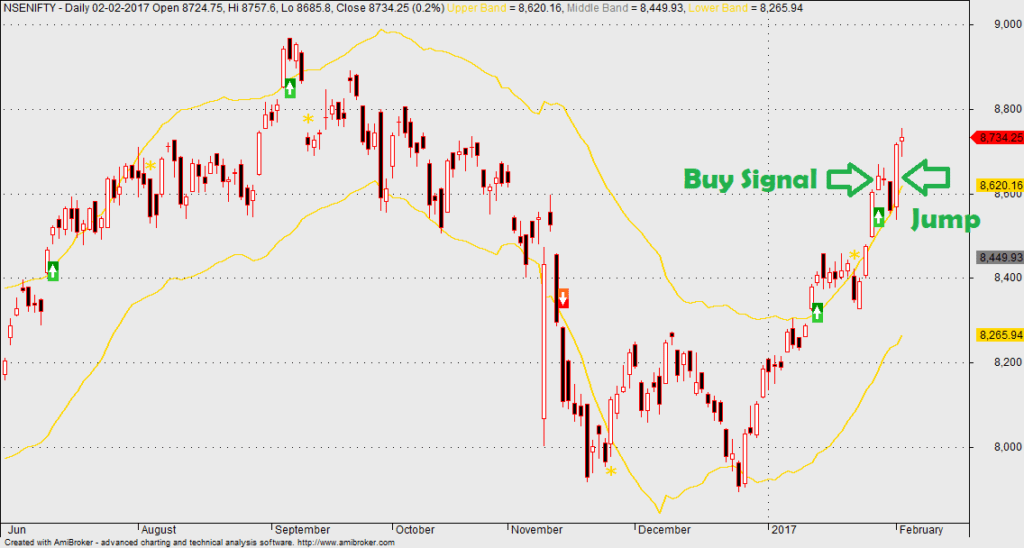The width and height of the screenshot is (1024, 548).
Task: Click the yellow star marker near late July
Action: coord(150,165)
